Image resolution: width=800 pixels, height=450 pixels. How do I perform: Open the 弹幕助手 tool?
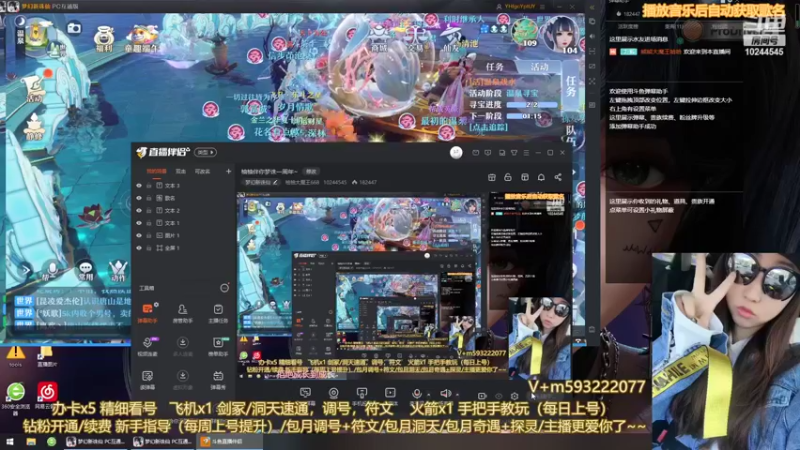click(147, 313)
